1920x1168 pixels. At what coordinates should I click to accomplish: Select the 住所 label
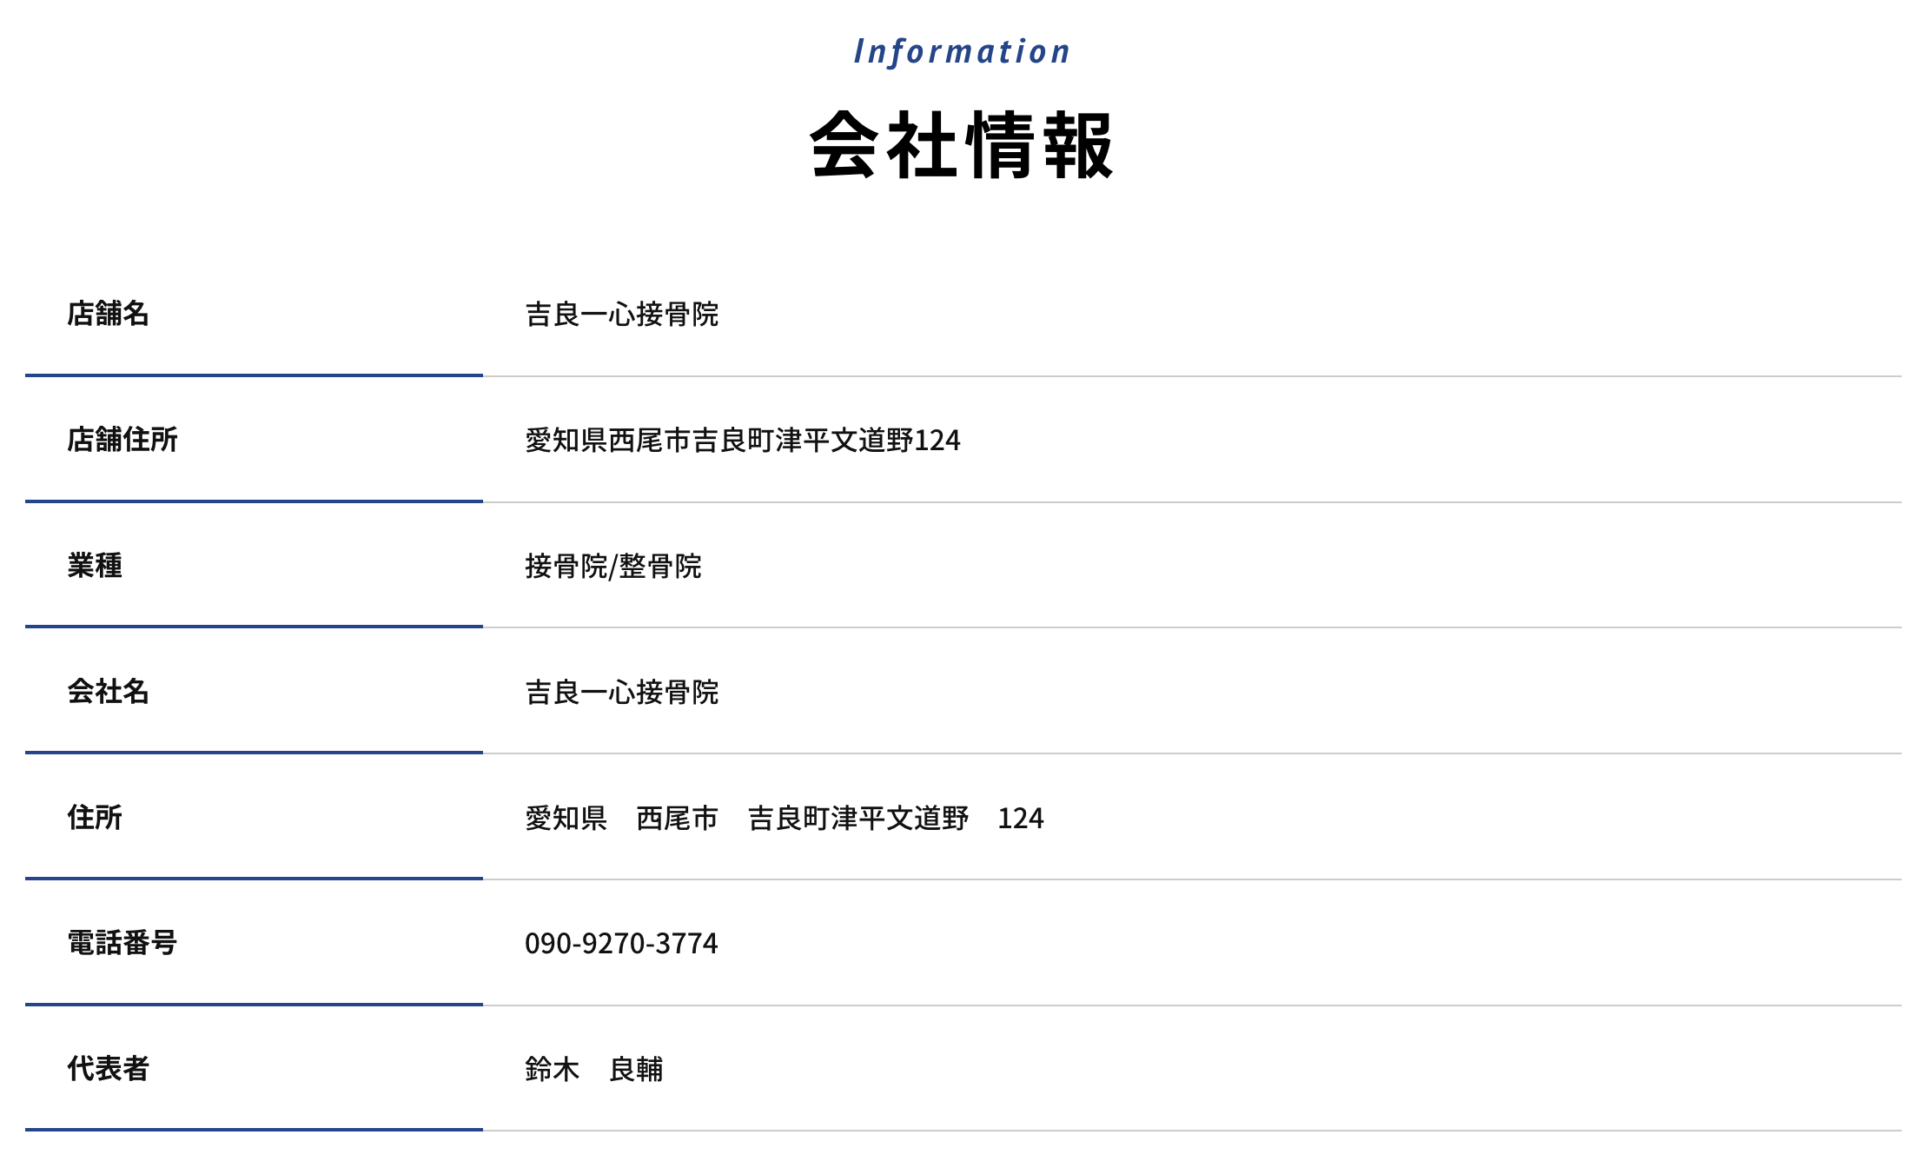coord(94,818)
